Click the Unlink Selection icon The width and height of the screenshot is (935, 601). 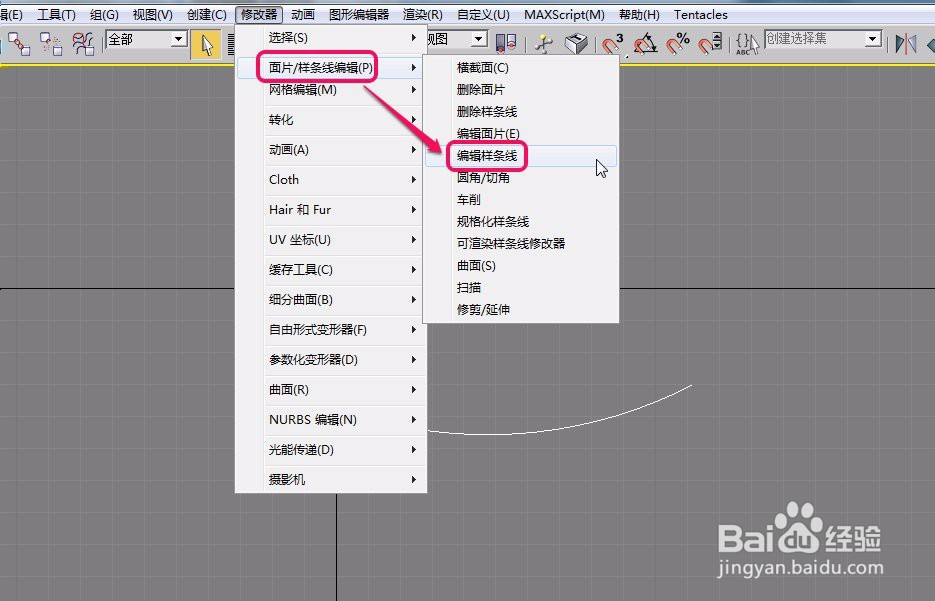click(x=51, y=43)
